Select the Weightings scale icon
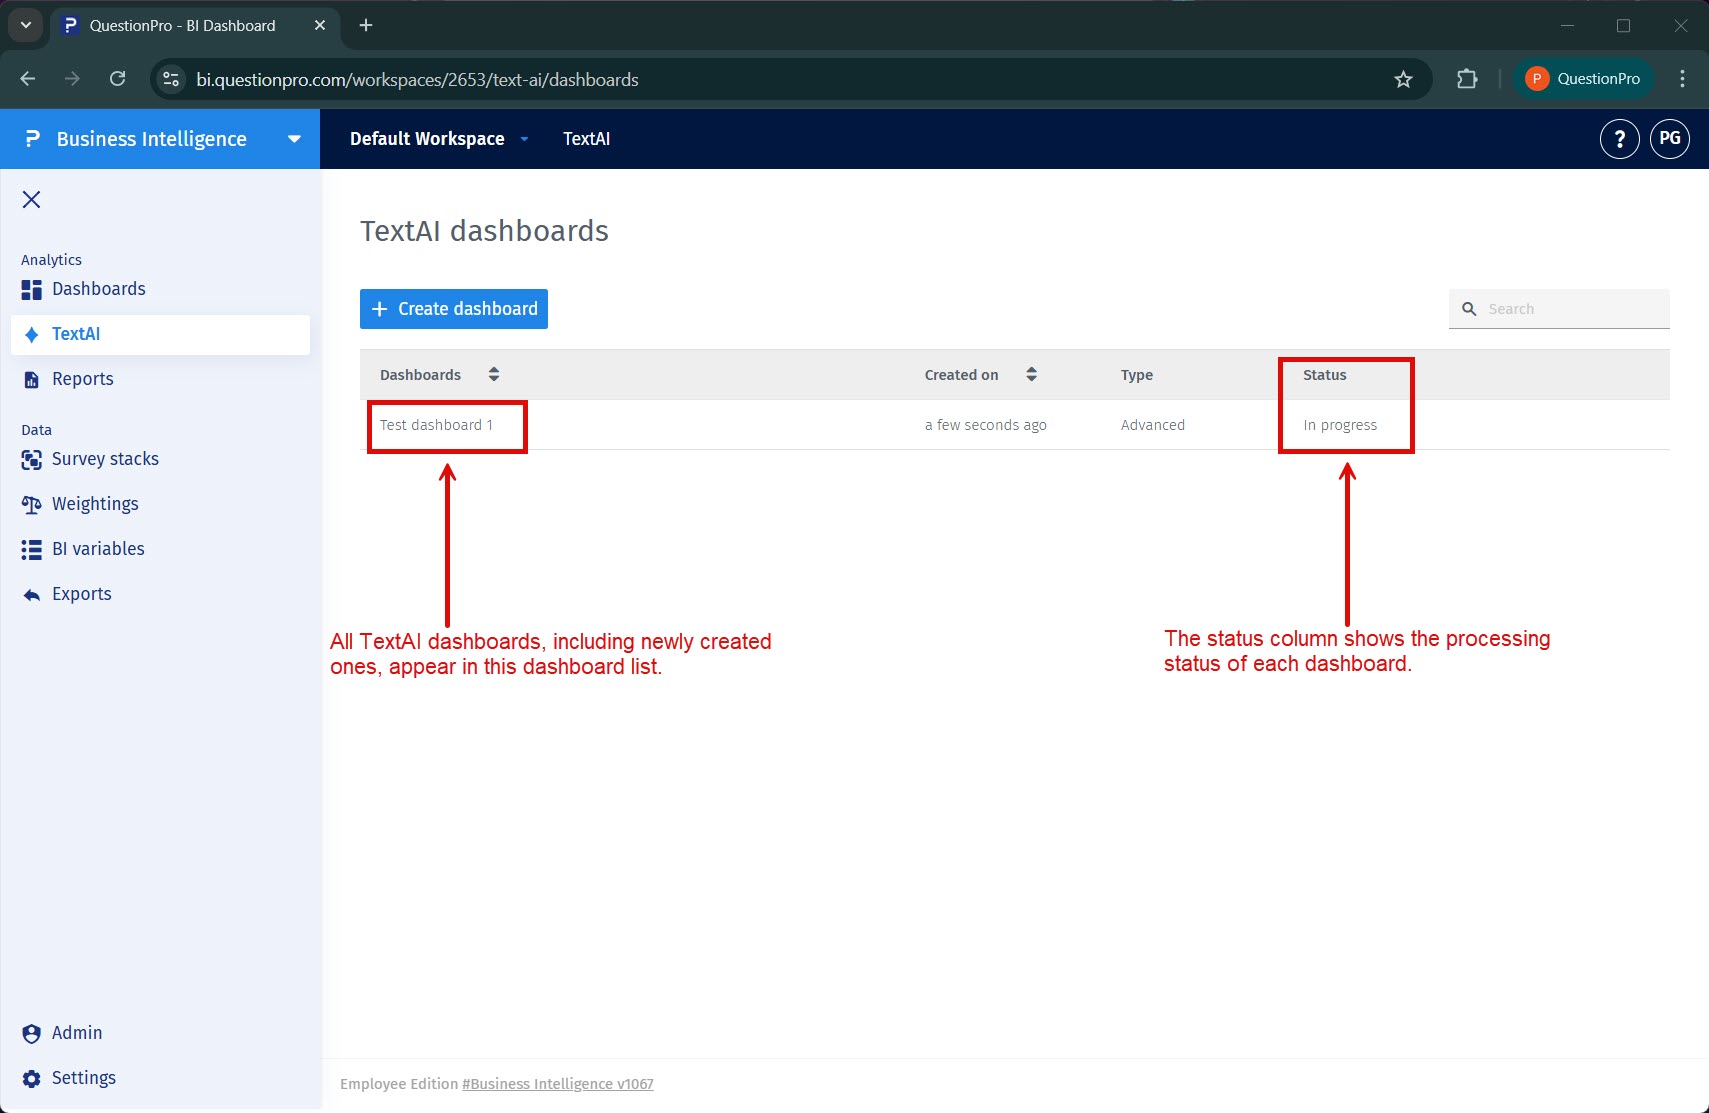 [x=31, y=503]
